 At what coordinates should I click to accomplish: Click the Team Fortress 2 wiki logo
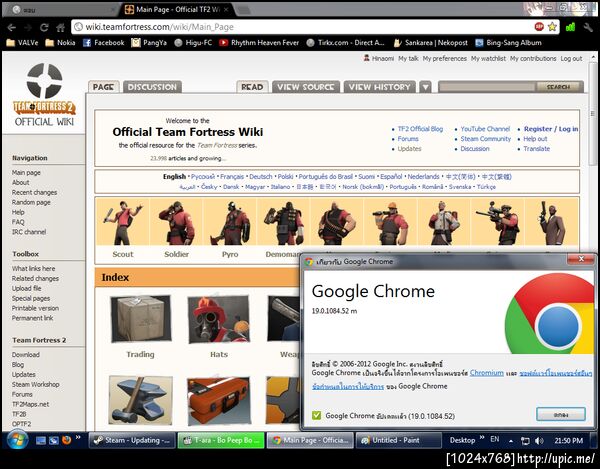[44, 95]
